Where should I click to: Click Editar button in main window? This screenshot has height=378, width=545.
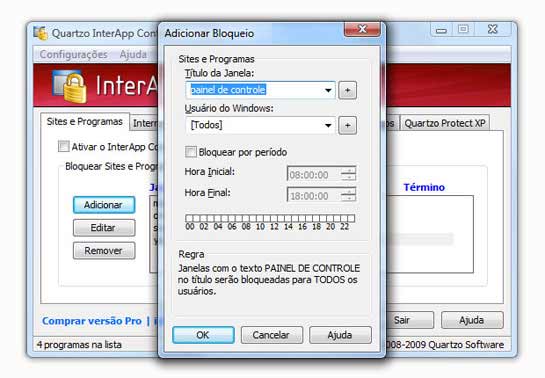tap(104, 228)
